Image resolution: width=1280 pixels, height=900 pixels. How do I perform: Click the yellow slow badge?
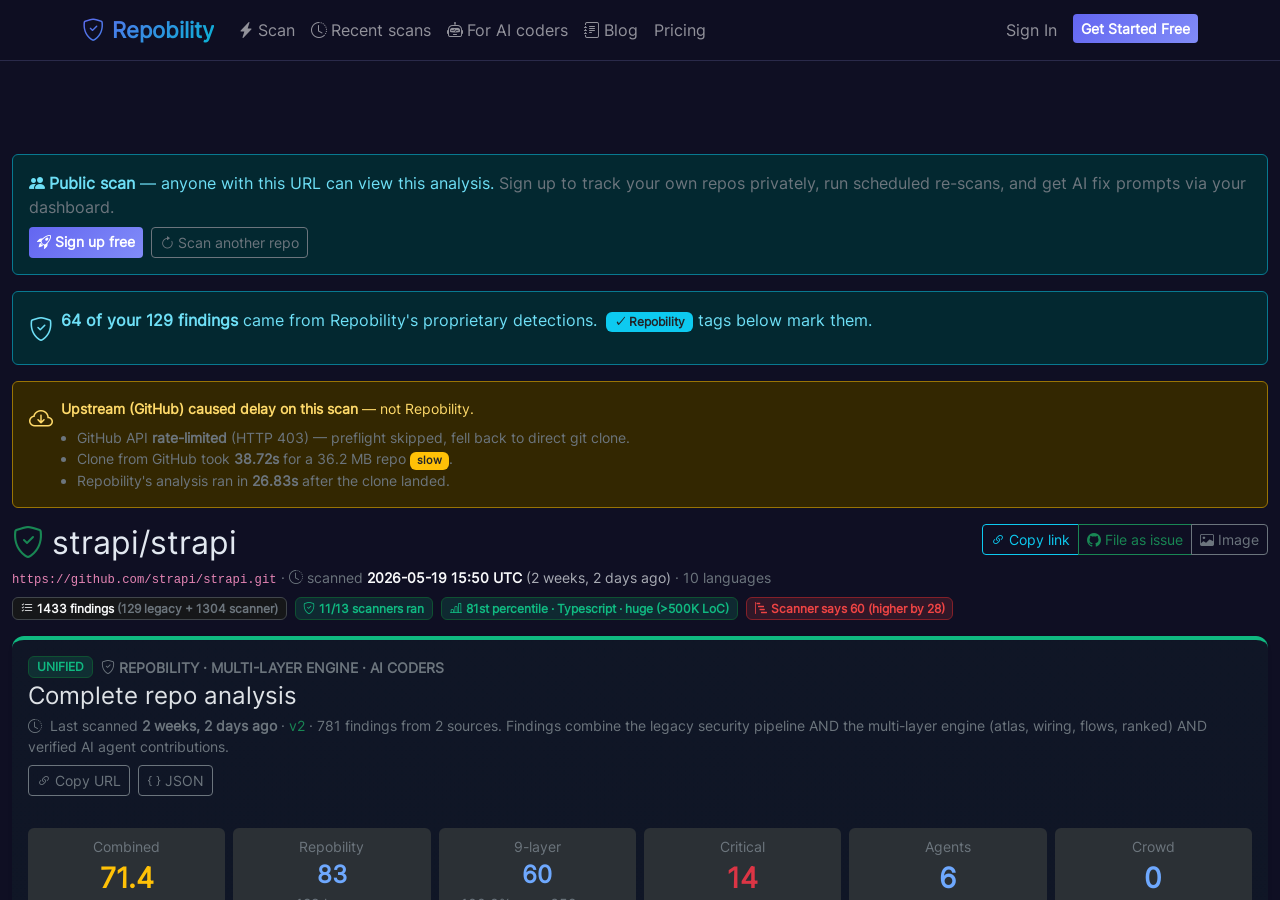(429, 460)
